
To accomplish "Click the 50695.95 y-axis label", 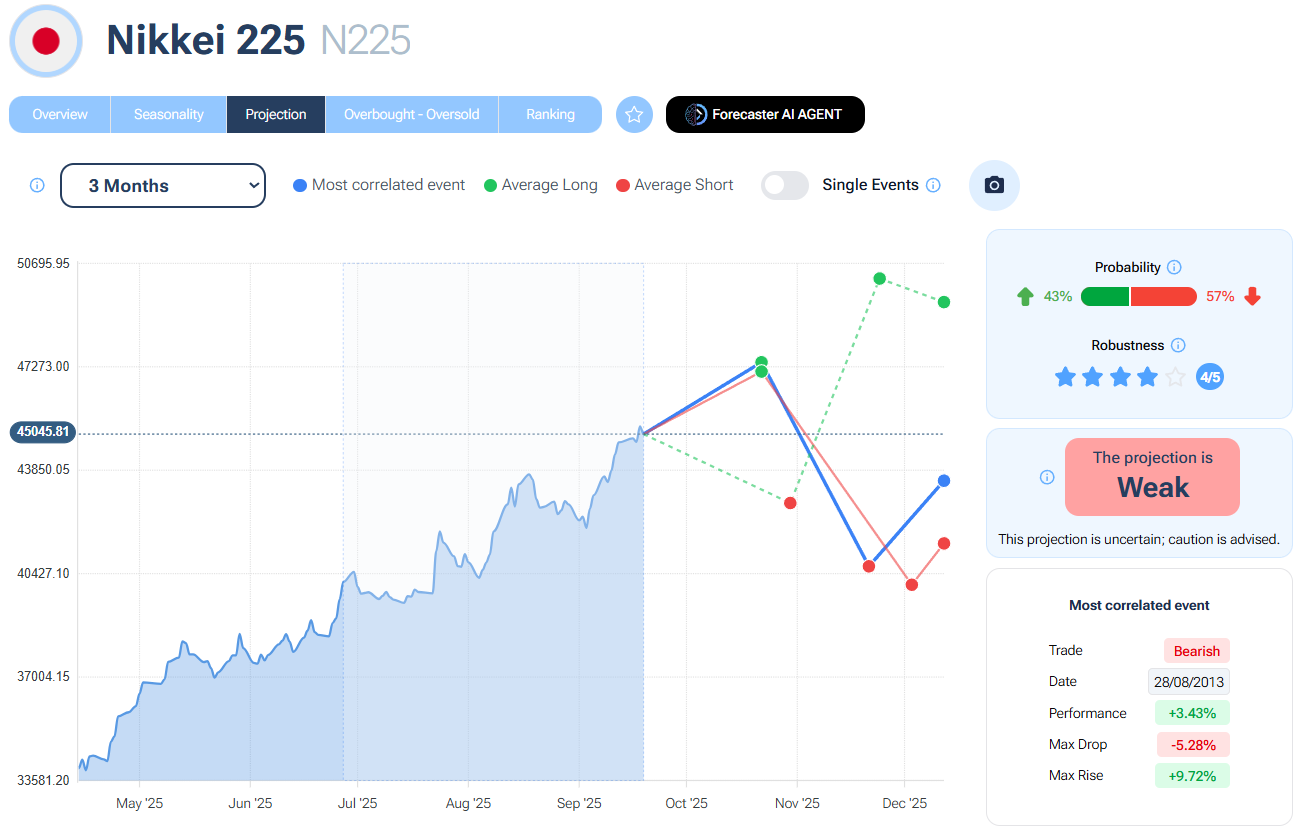I will (x=43, y=263).
